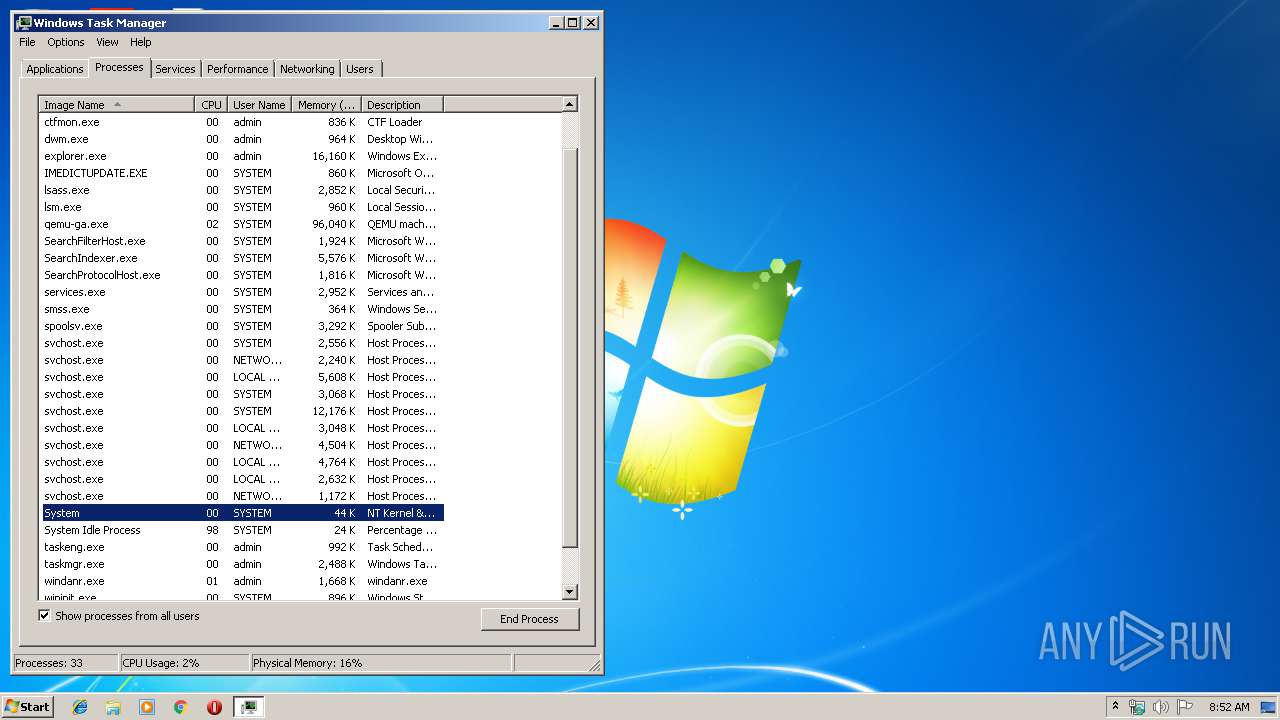The width and height of the screenshot is (1280, 720).
Task: Click the 16,160 K memory cell
Action: click(x=334, y=156)
